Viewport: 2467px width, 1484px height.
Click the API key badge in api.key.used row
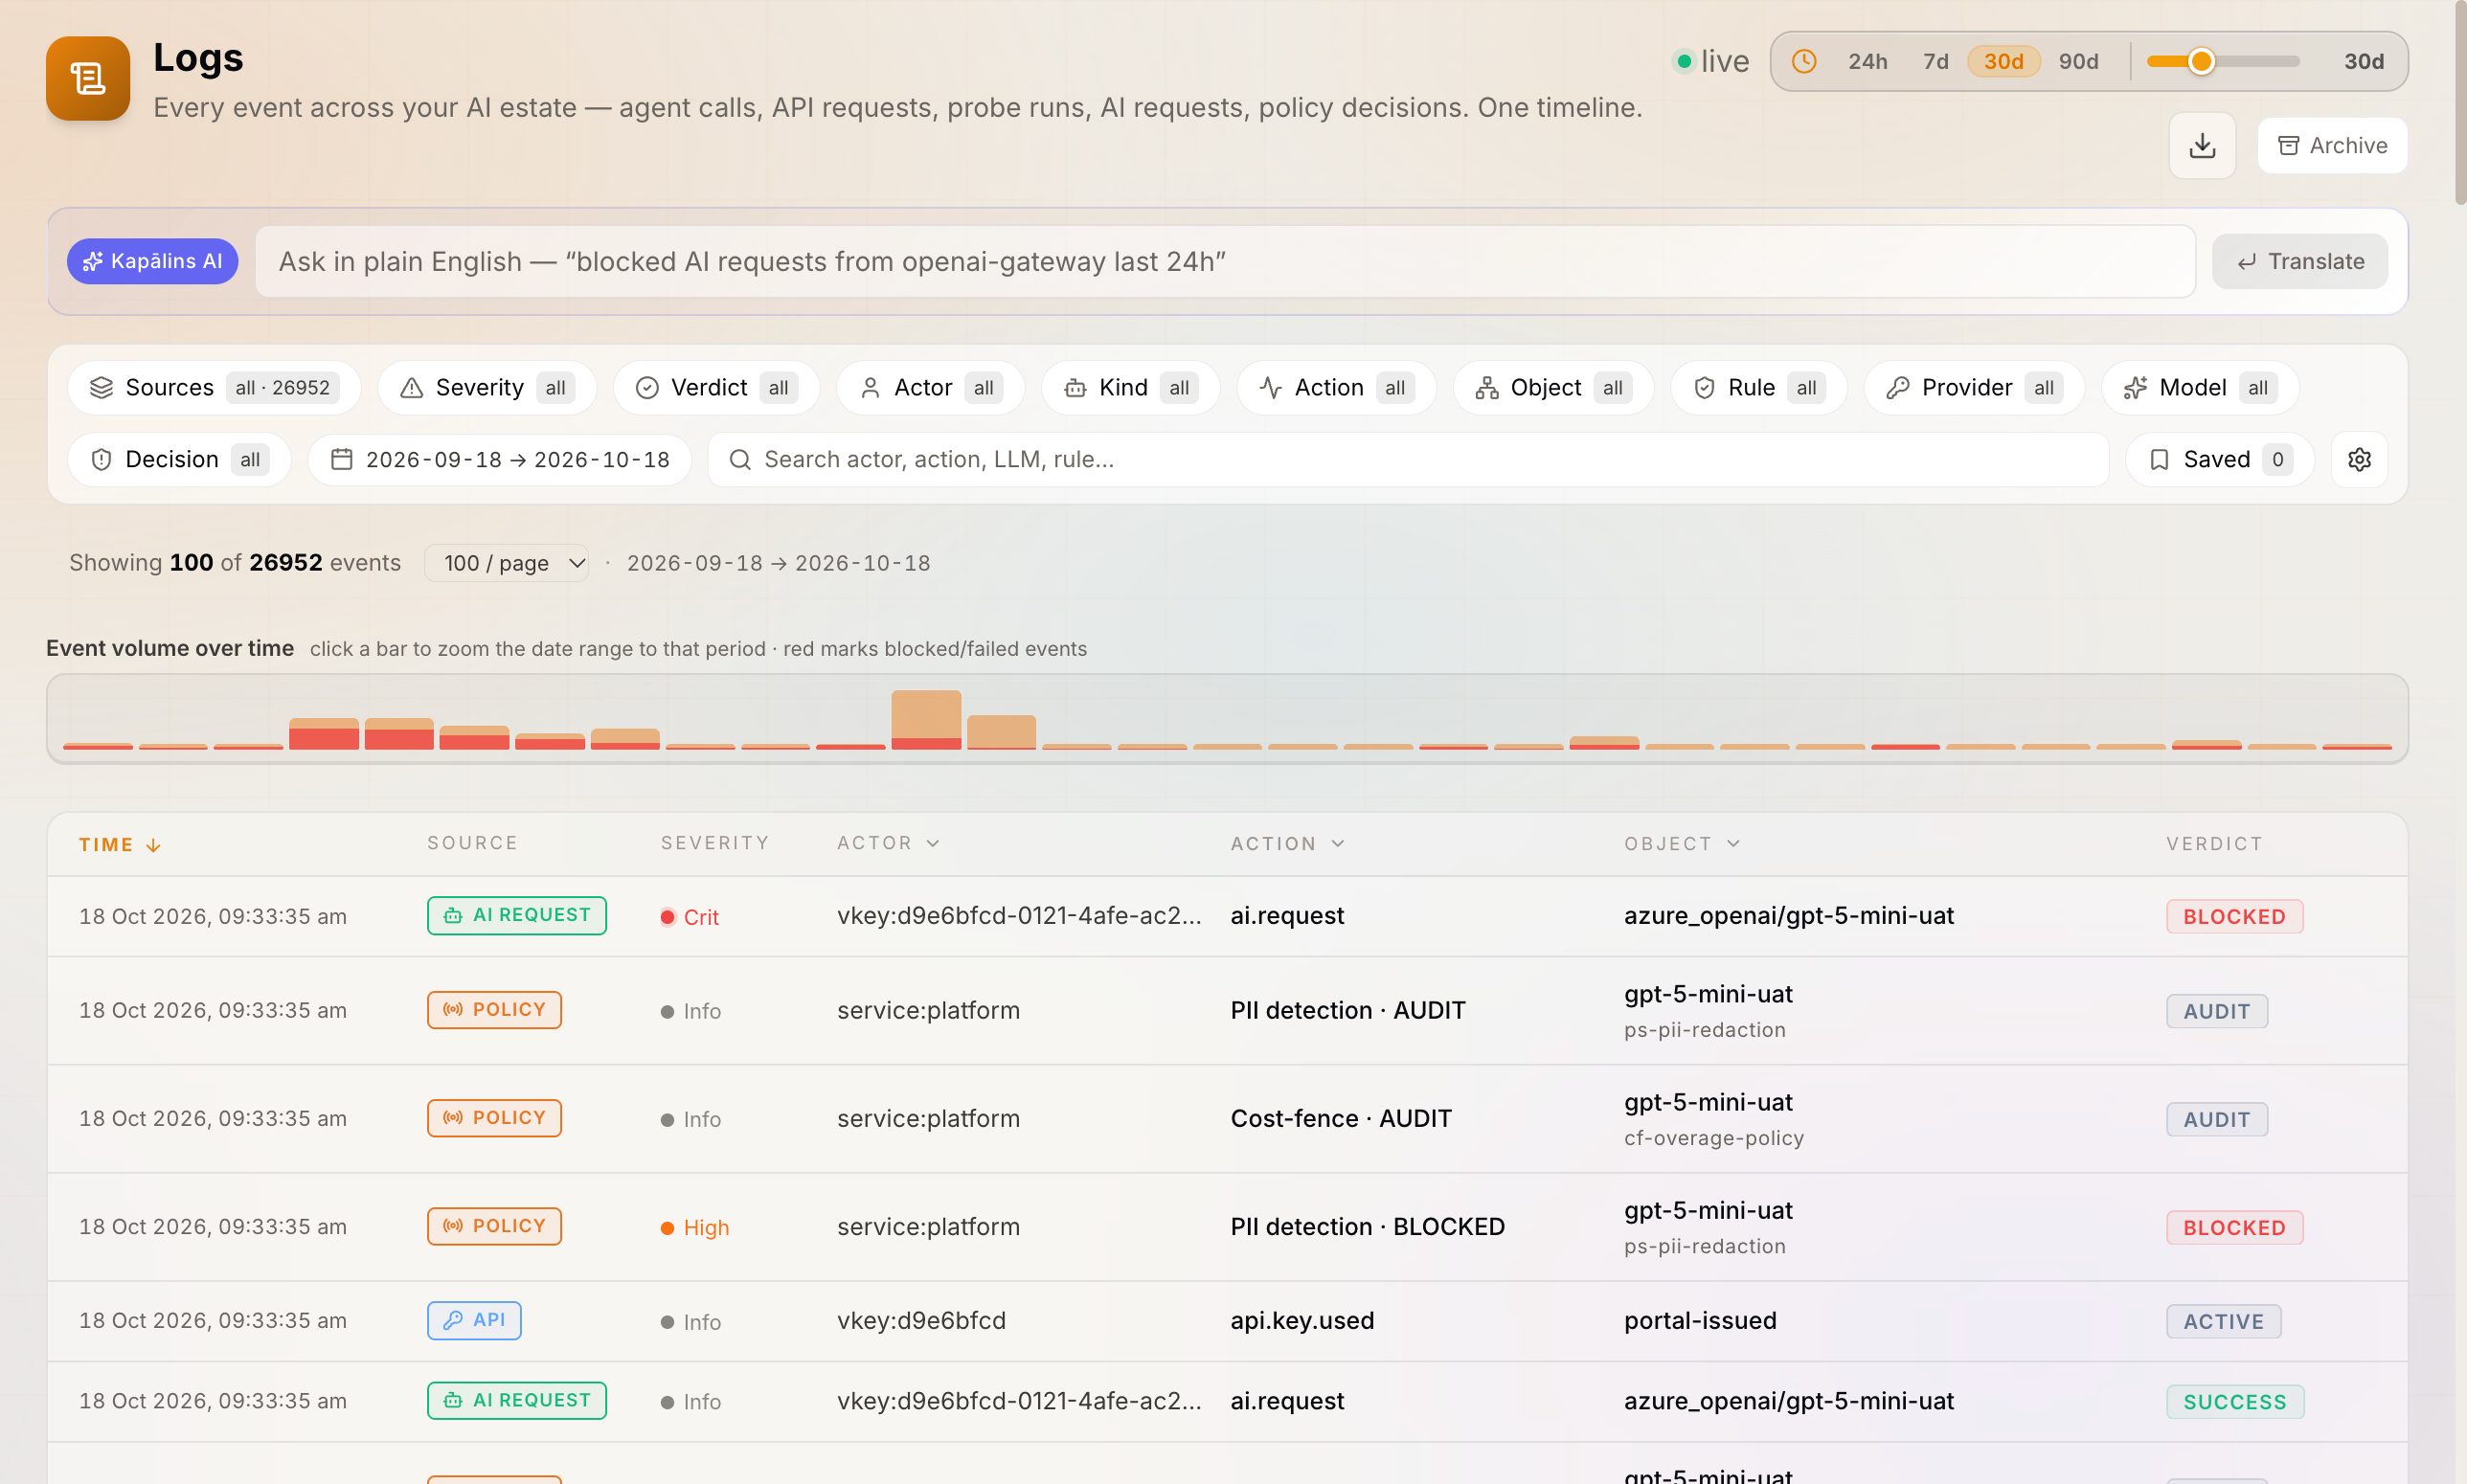[x=474, y=1320]
